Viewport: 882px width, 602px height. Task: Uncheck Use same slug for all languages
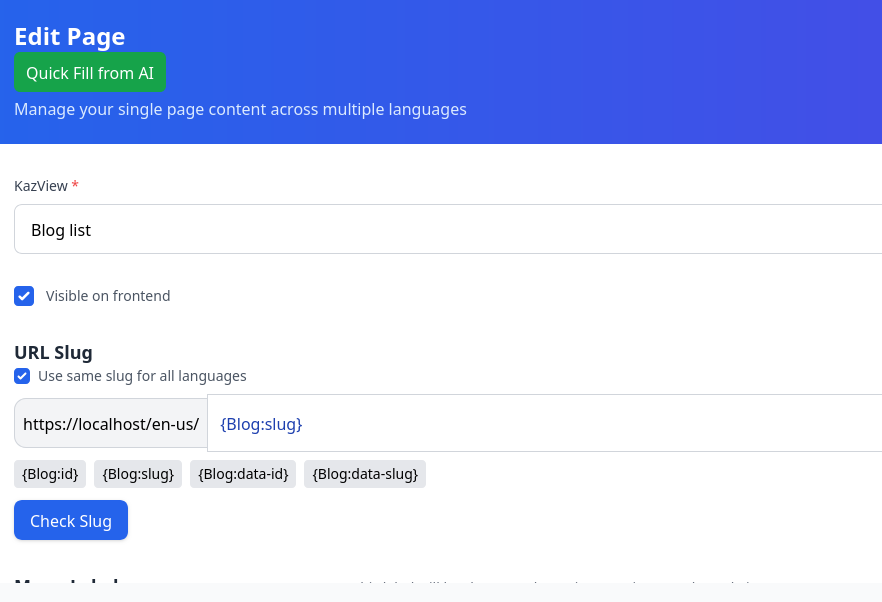(x=22, y=376)
